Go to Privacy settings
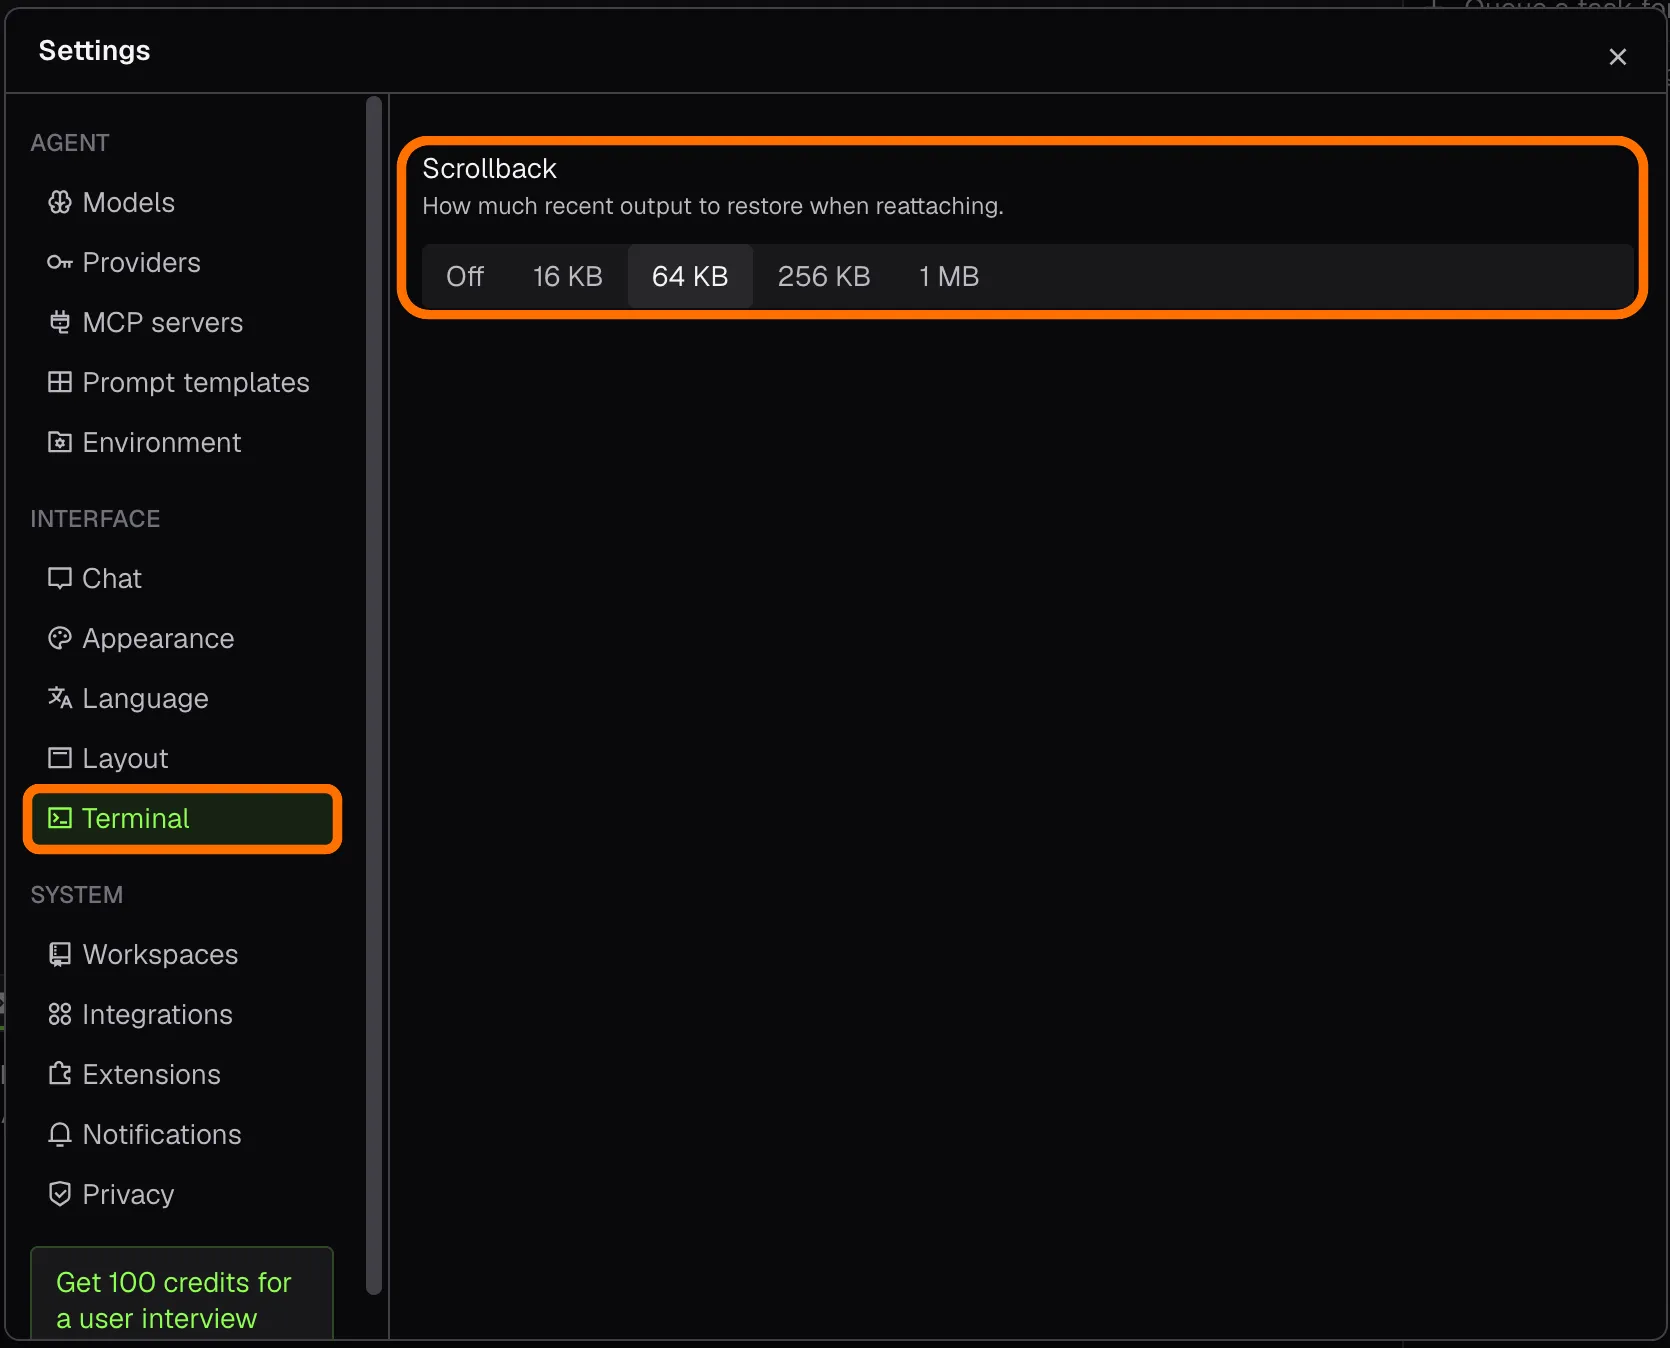 coord(182,1195)
